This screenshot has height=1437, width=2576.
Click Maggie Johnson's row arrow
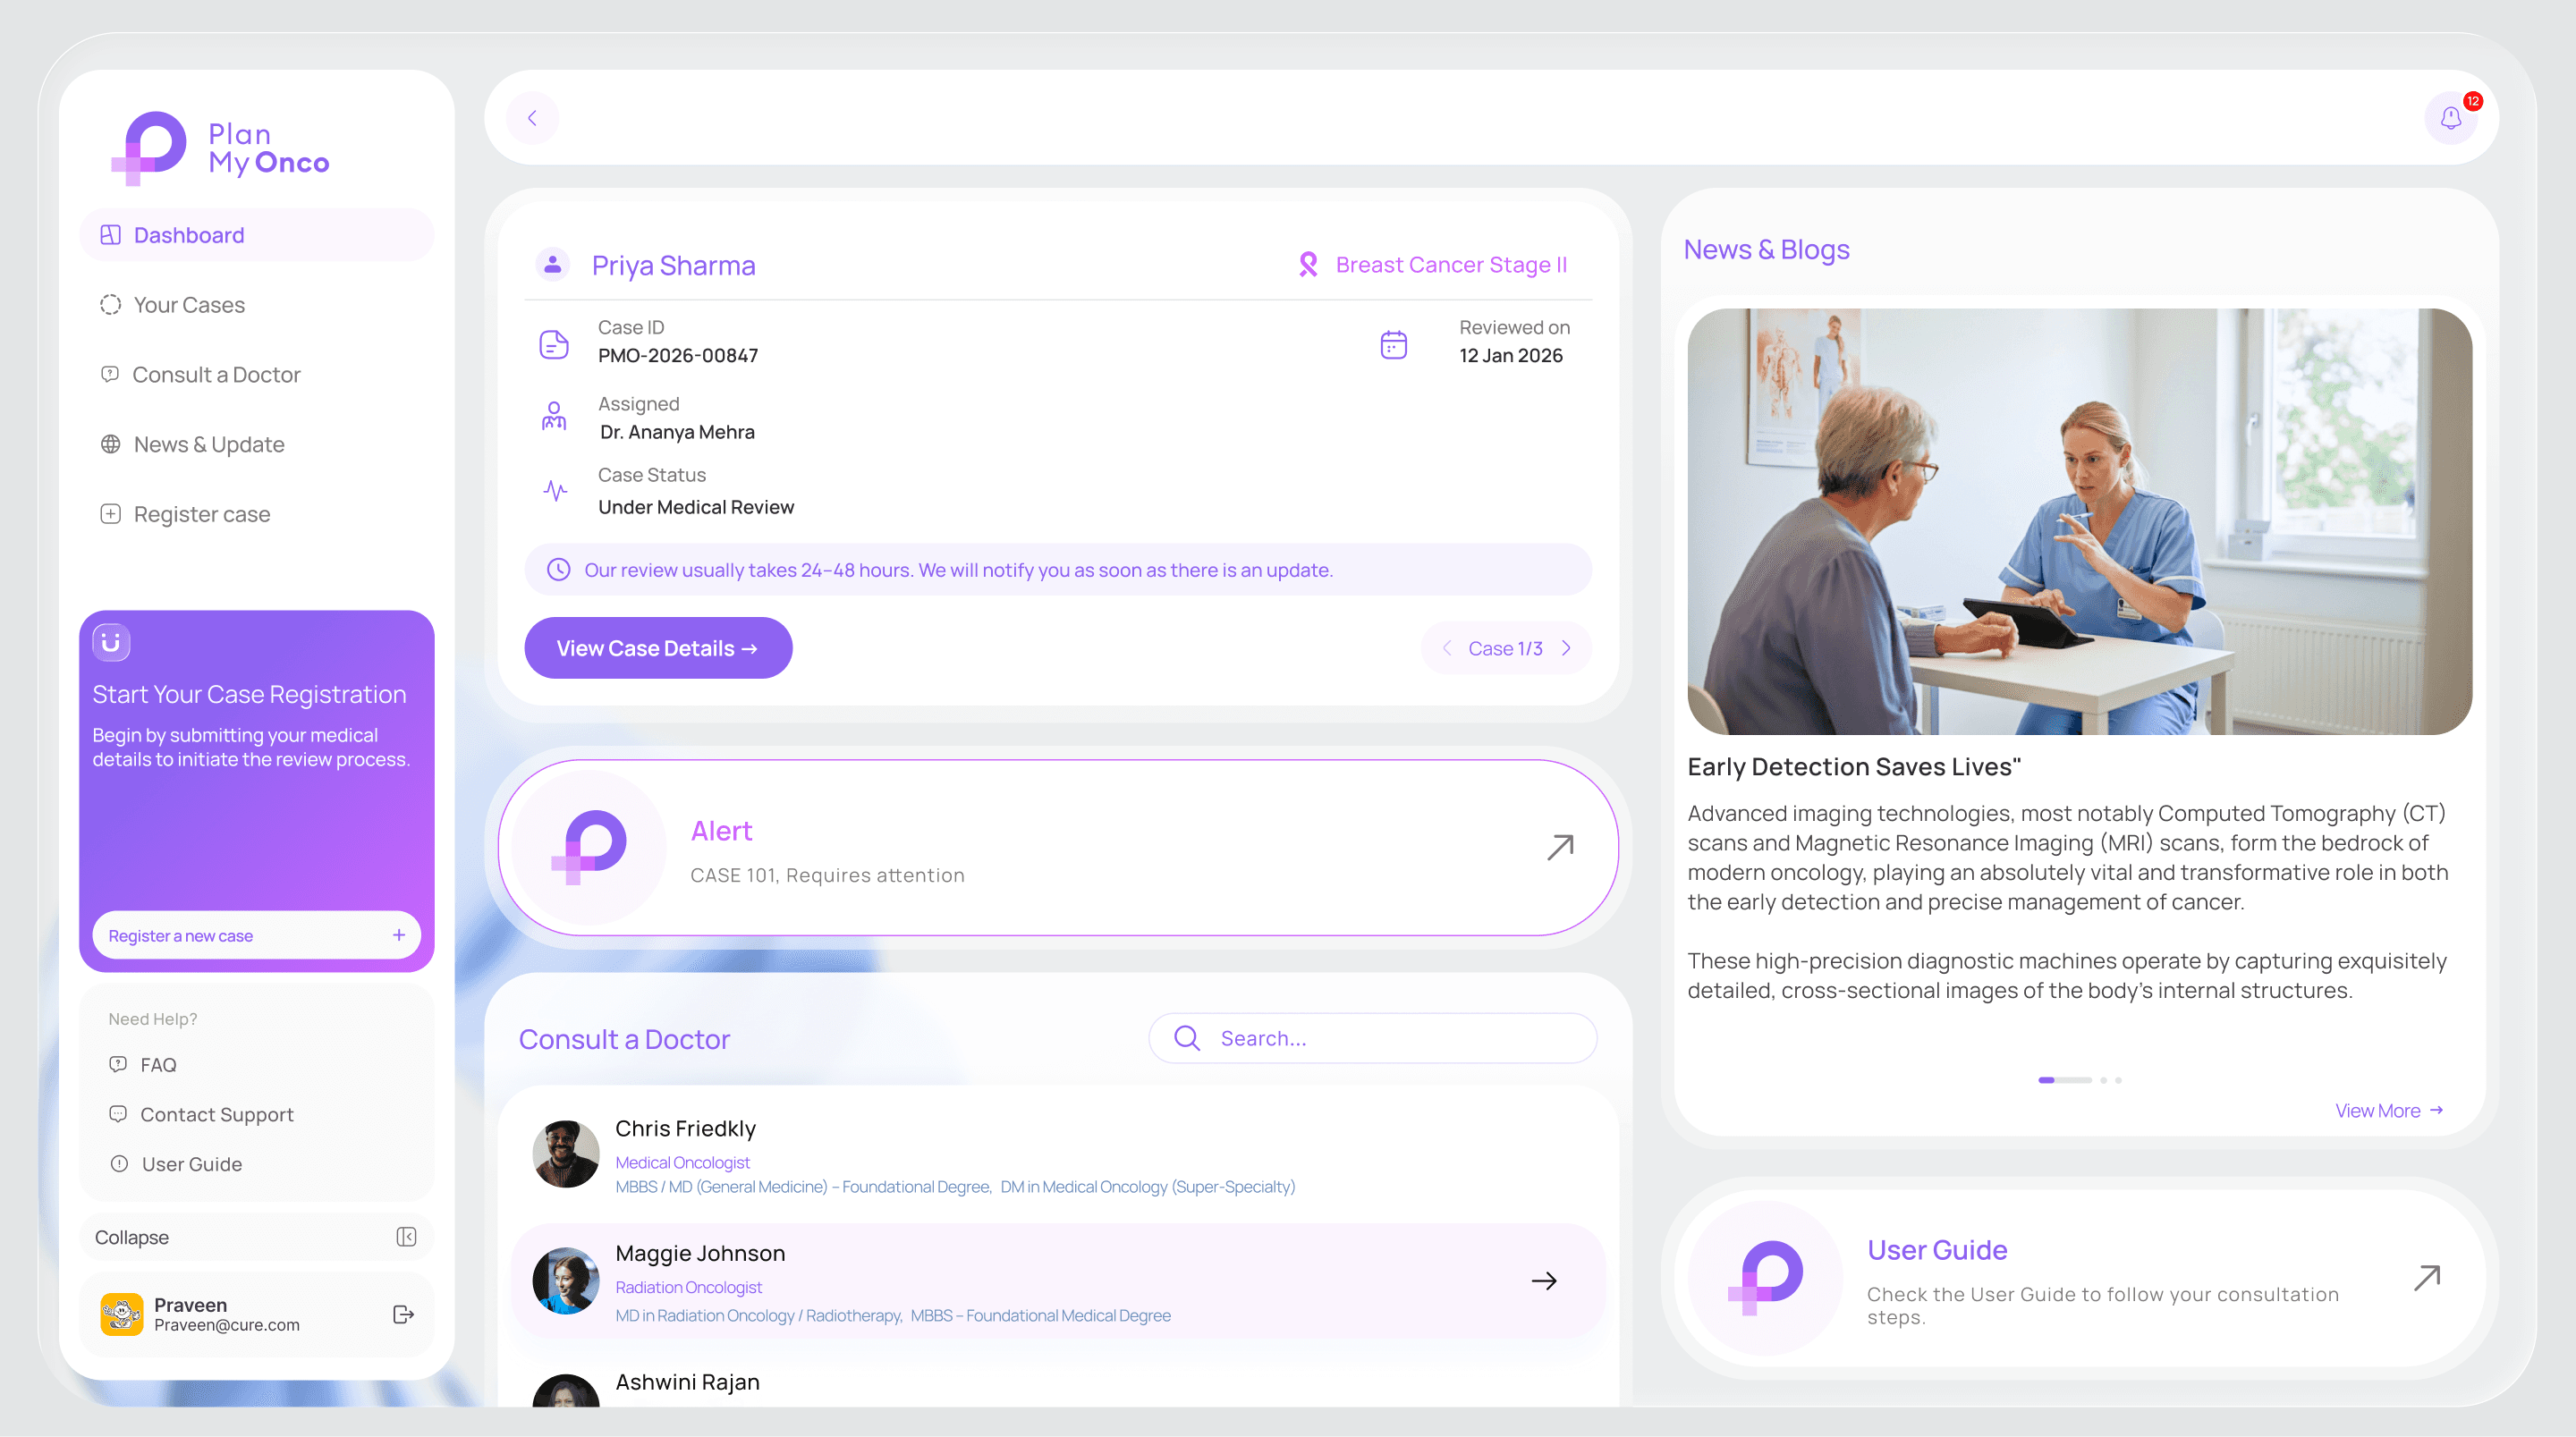(x=1544, y=1281)
